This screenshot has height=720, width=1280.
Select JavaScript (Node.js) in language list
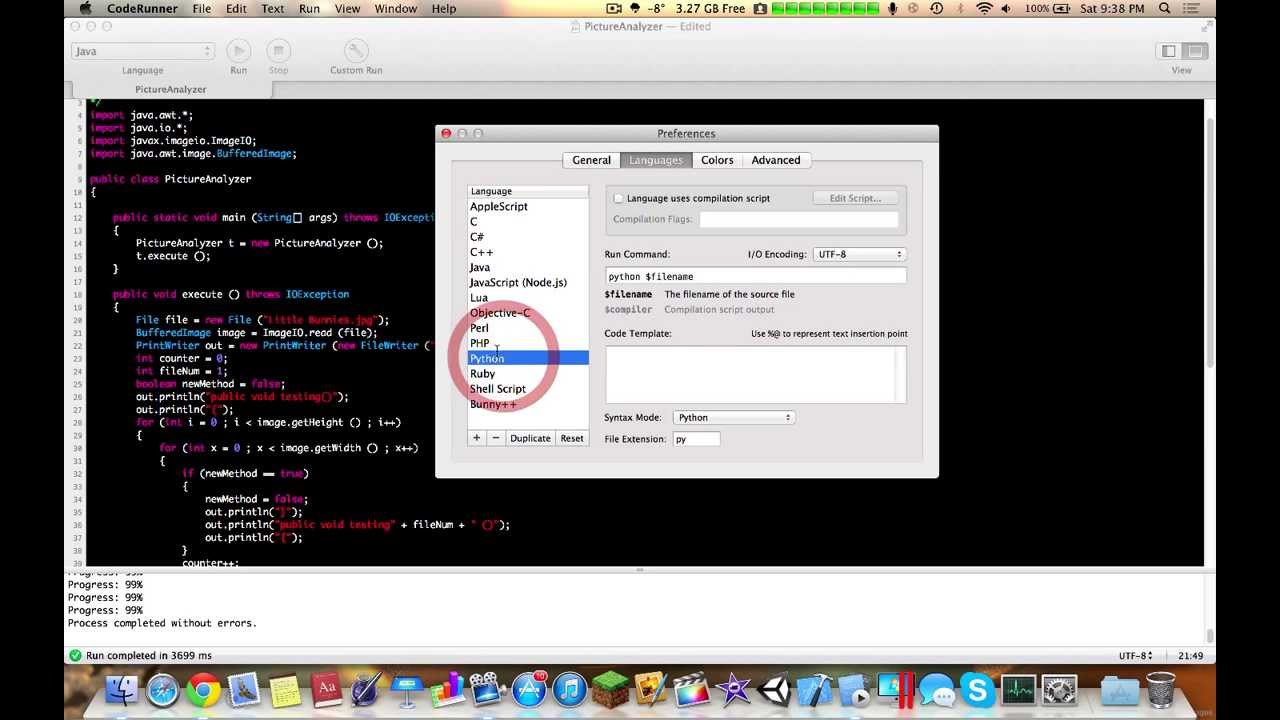pos(528,283)
